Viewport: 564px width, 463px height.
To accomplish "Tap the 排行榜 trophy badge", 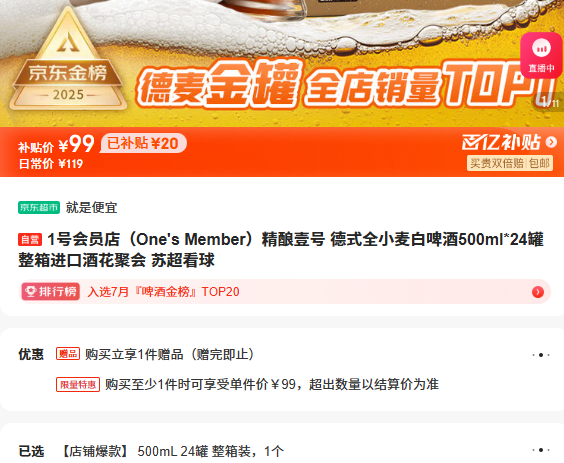I will tap(50, 291).
